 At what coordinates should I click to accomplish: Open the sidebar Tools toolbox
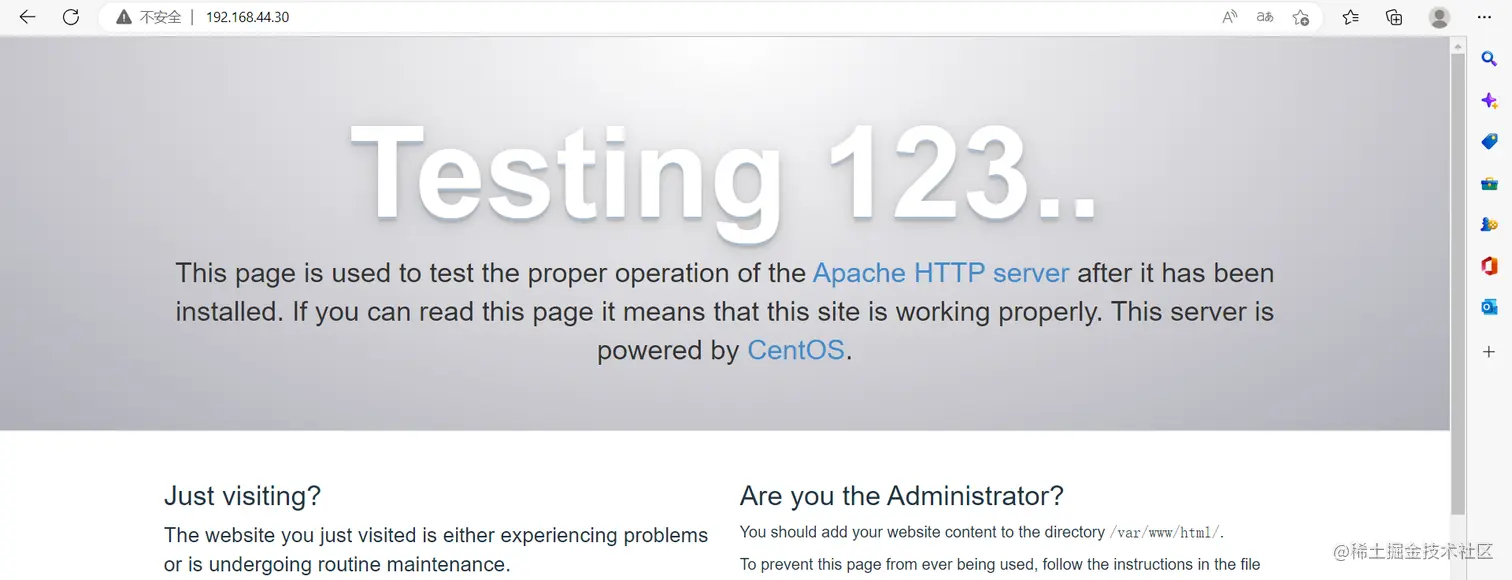point(1489,184)
